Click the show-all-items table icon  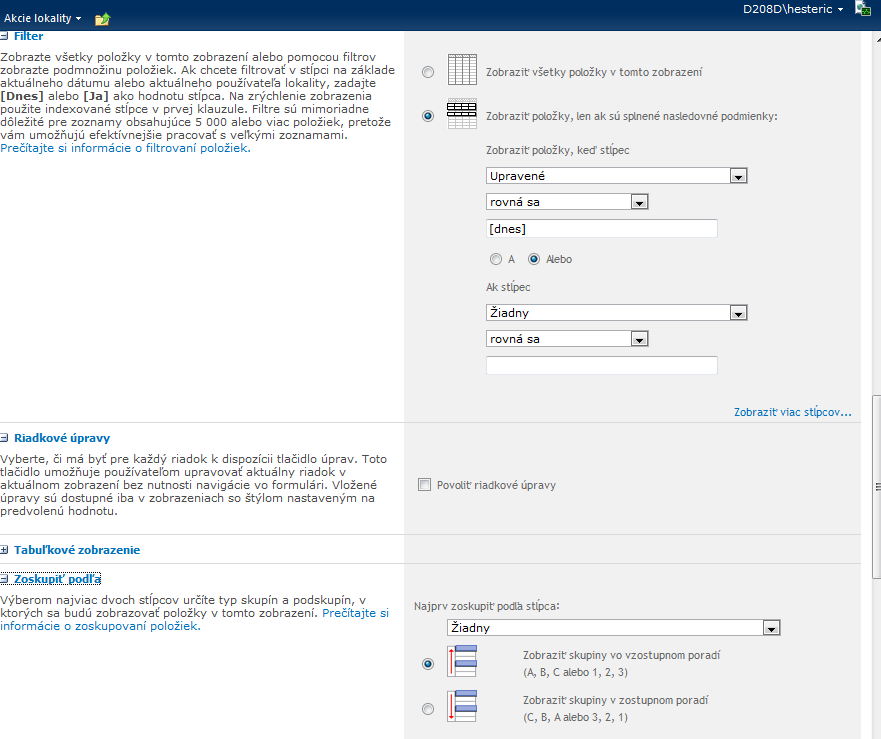tap(462, 70)
